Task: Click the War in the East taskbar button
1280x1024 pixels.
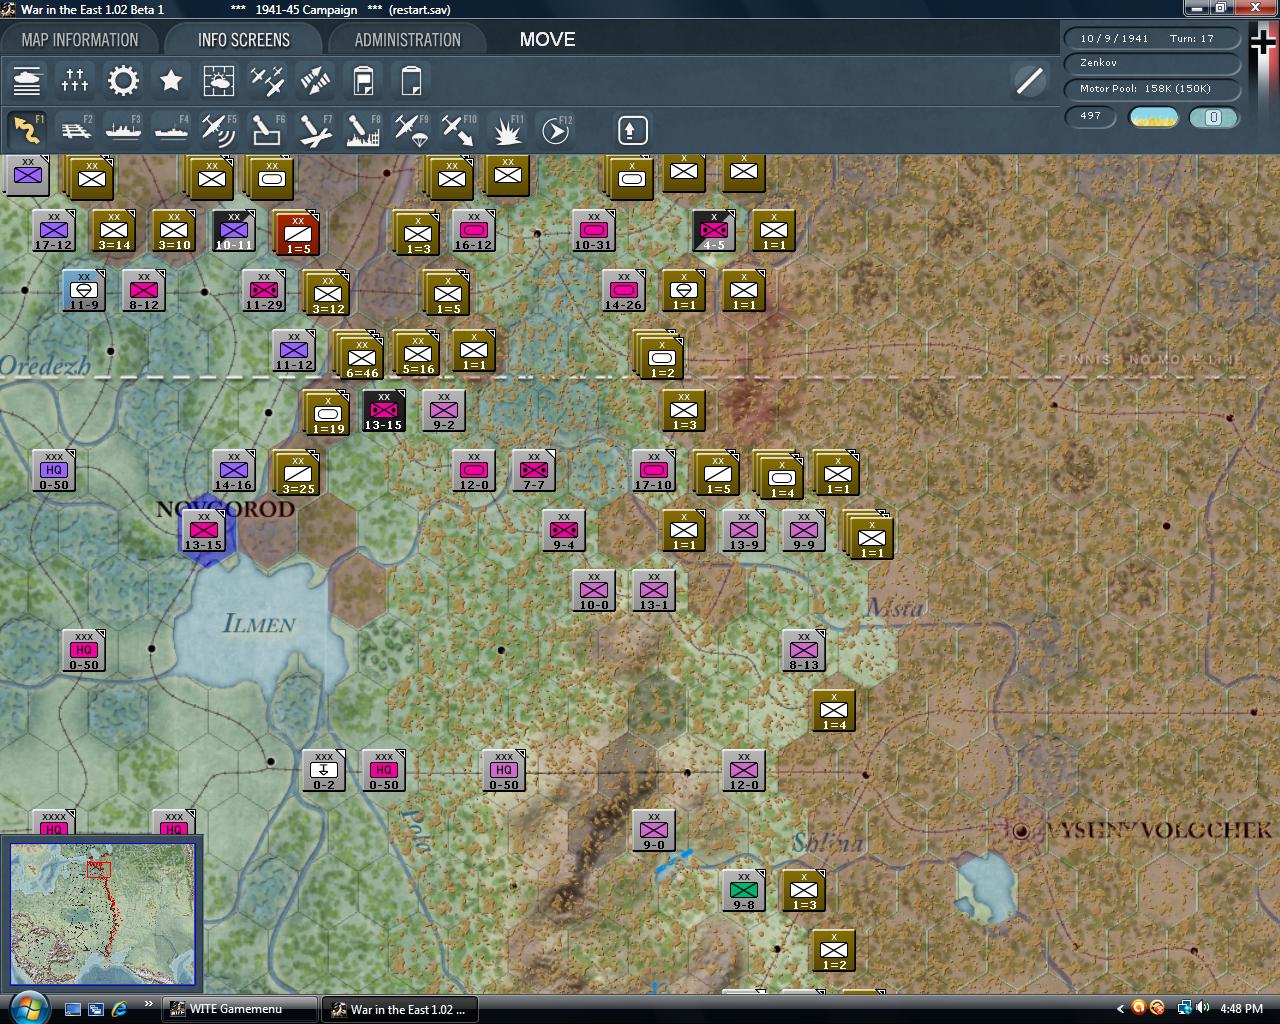Action: pos(399,1009)
